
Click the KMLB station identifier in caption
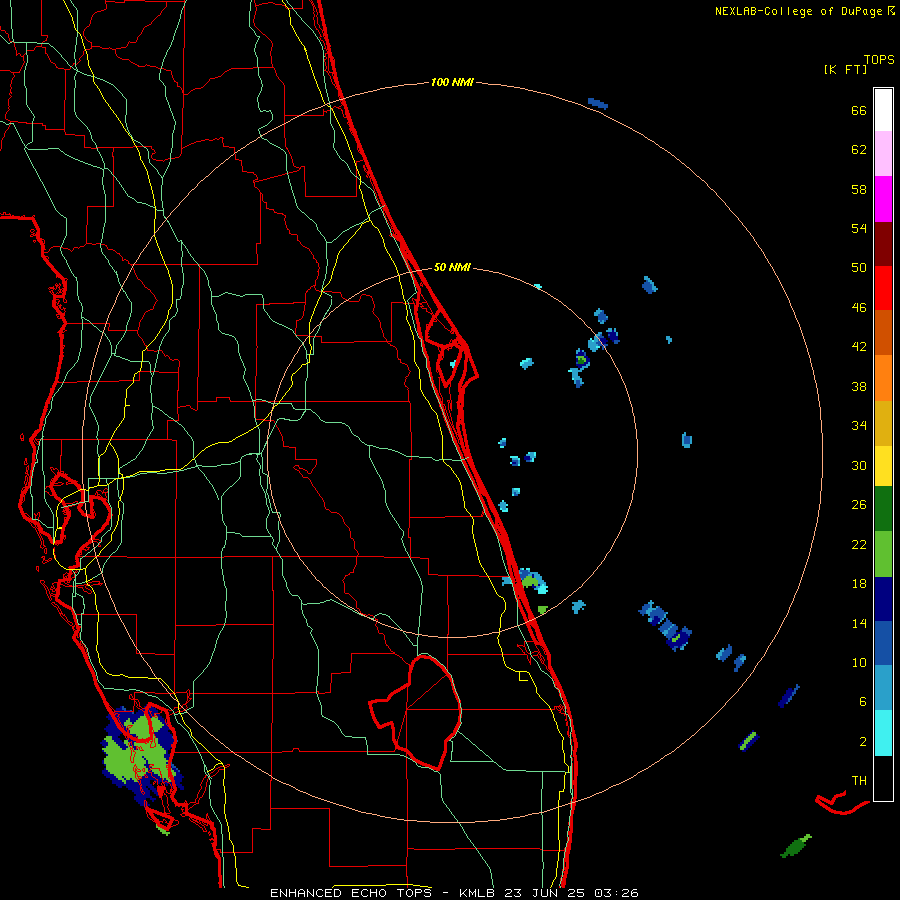click(479, 893)
